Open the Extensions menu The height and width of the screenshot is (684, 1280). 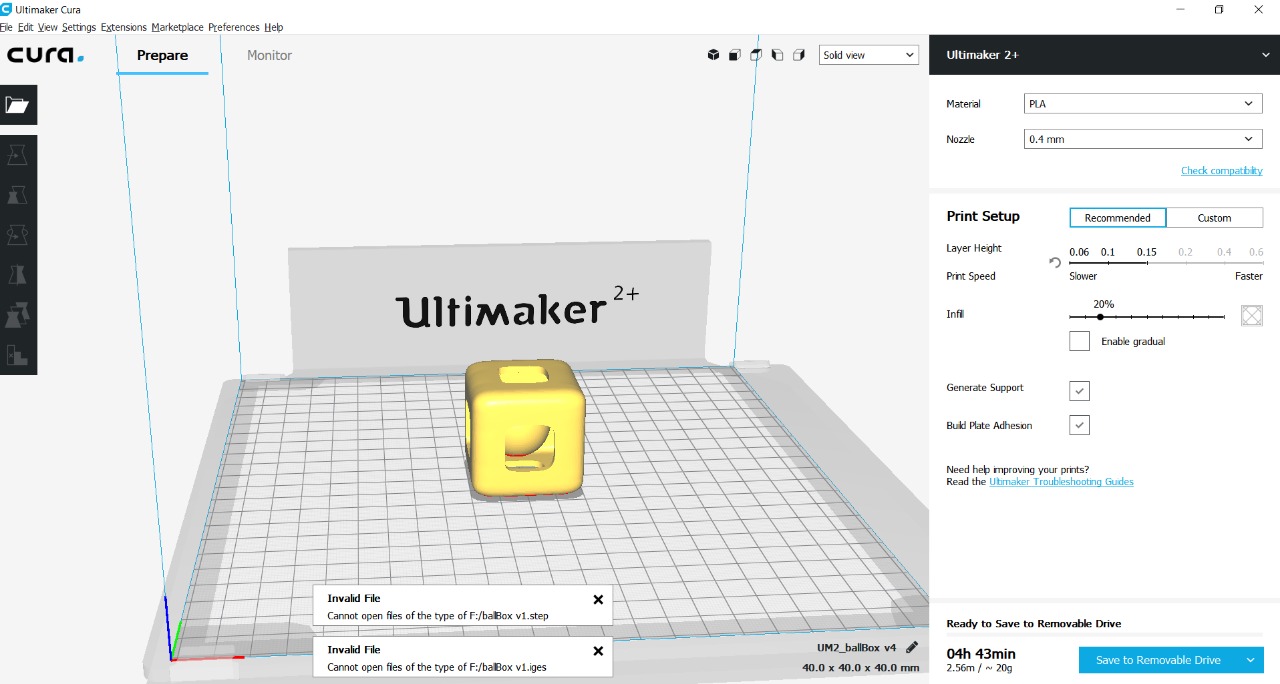coord(124,27)
